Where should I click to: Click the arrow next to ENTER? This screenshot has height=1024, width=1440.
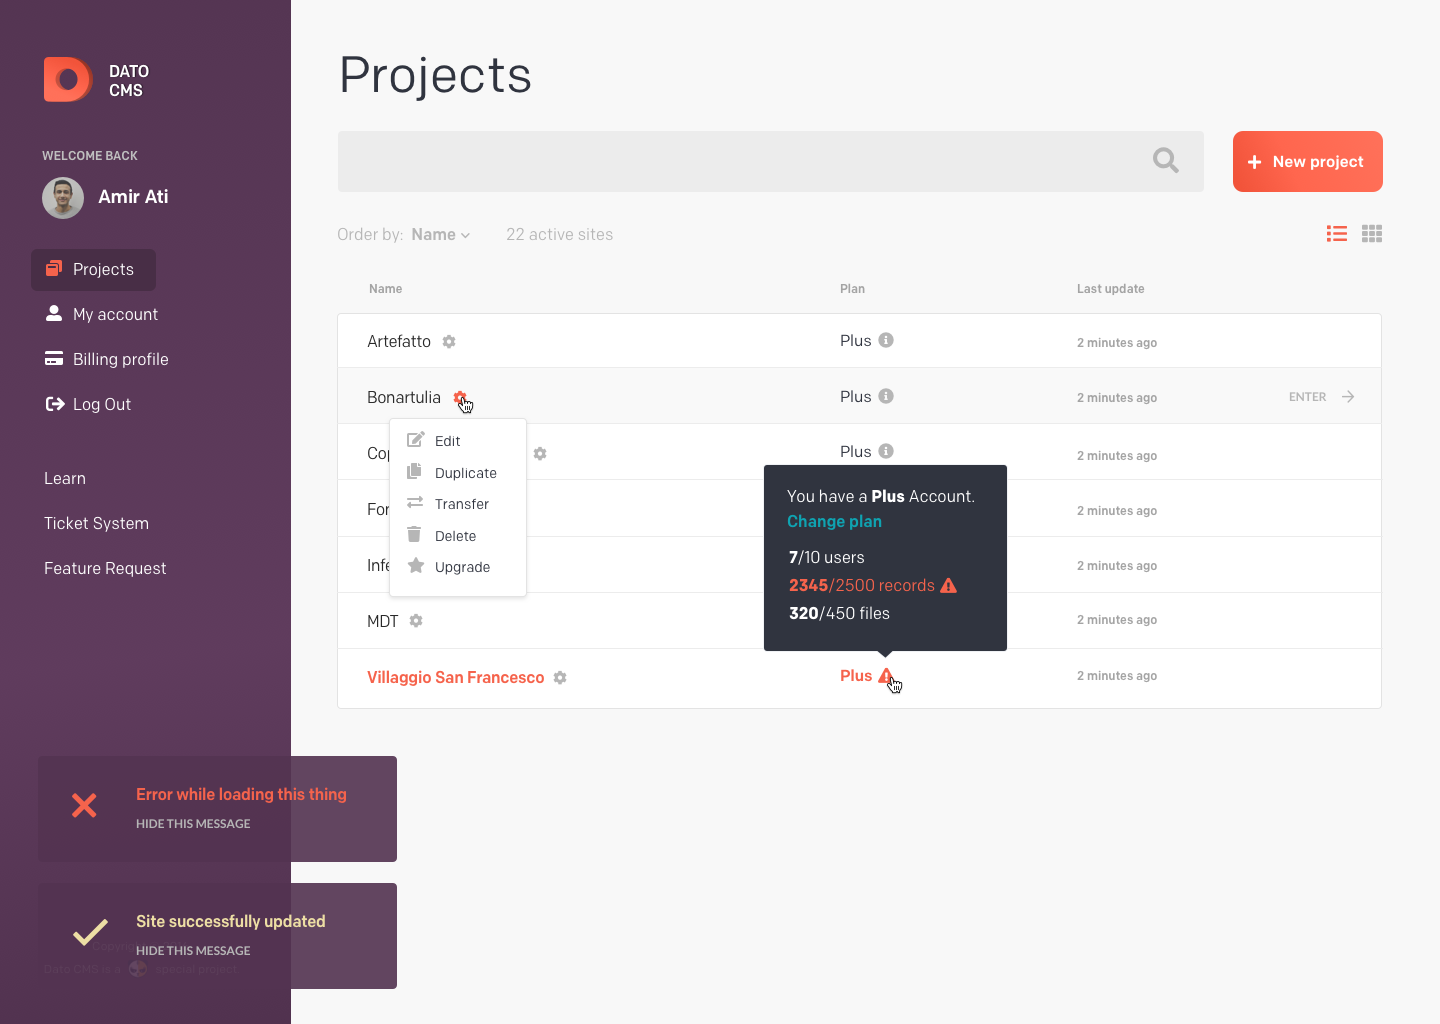(1348, 397)
